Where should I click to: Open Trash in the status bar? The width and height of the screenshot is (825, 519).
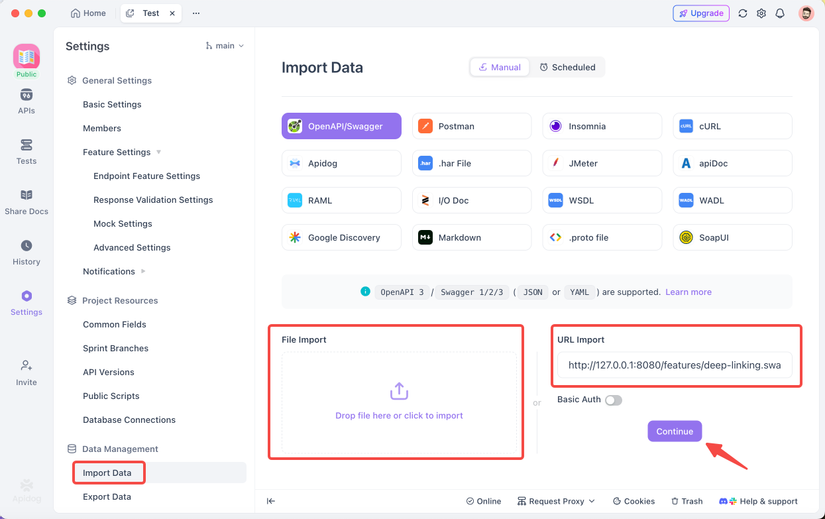(x=687, y=501)
